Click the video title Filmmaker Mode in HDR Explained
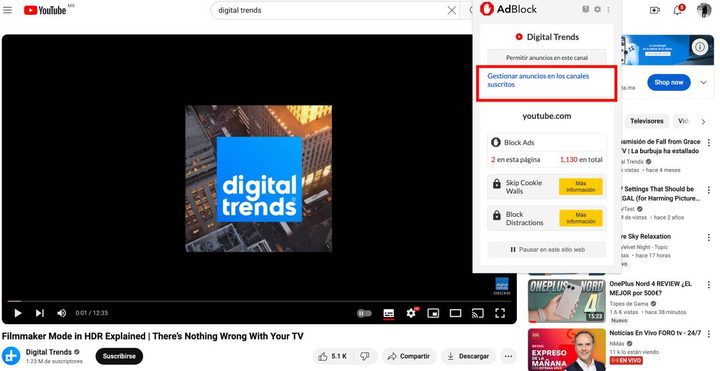 pos(152,336)
